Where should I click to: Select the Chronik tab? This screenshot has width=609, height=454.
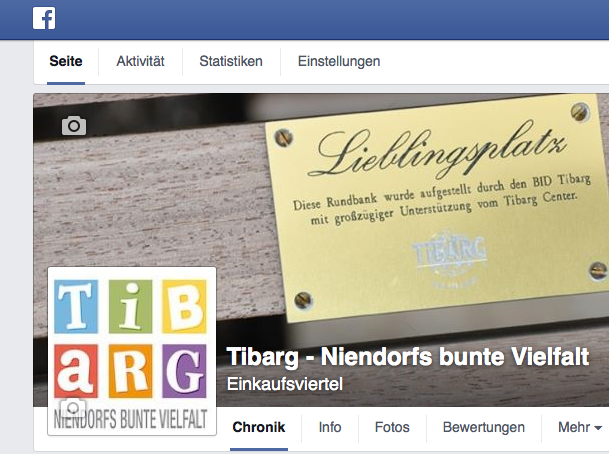[x=259, y=427]
